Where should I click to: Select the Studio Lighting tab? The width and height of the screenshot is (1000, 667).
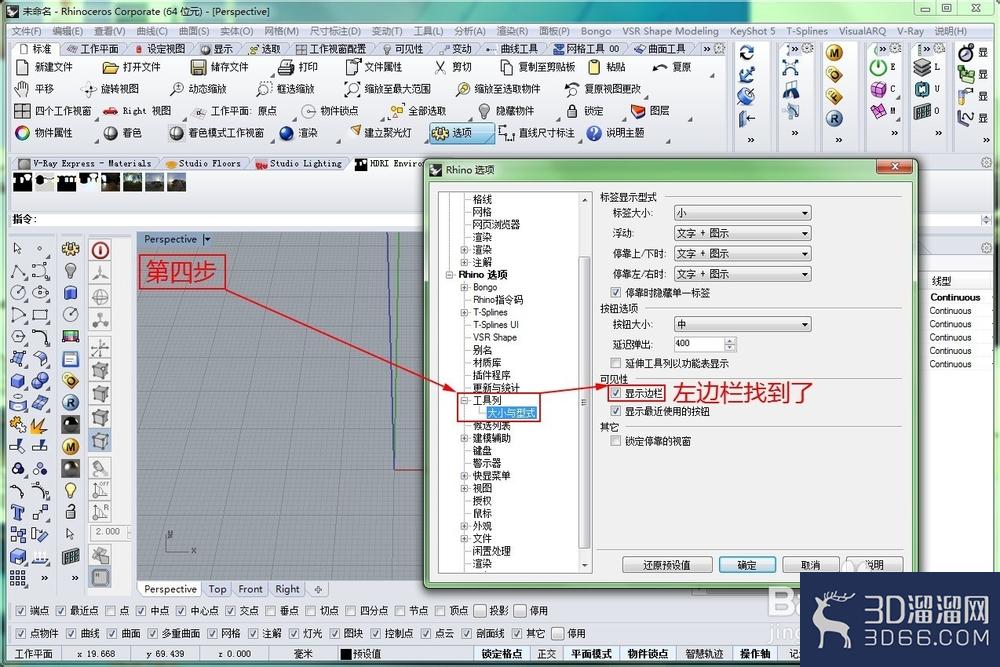pos(299,164)
